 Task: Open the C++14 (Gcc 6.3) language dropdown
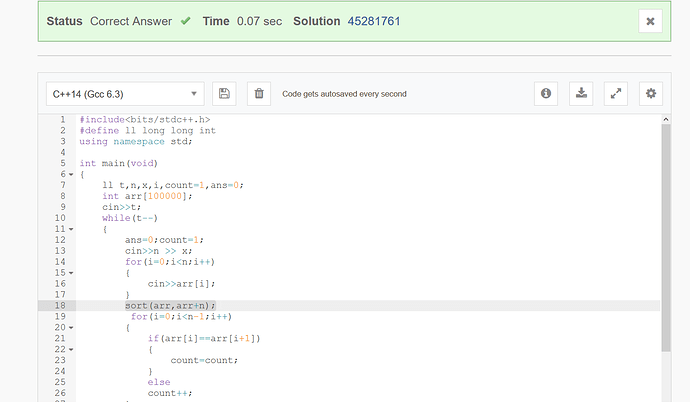pyautogui.click(x=125, y=94)
